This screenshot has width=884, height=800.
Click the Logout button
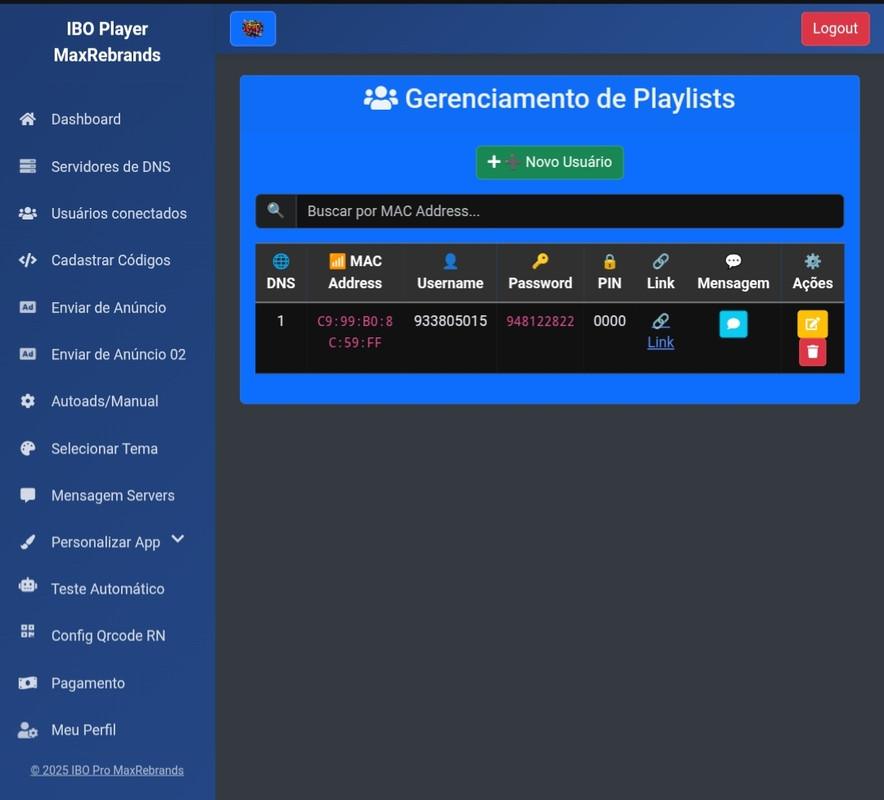(835, 28)
